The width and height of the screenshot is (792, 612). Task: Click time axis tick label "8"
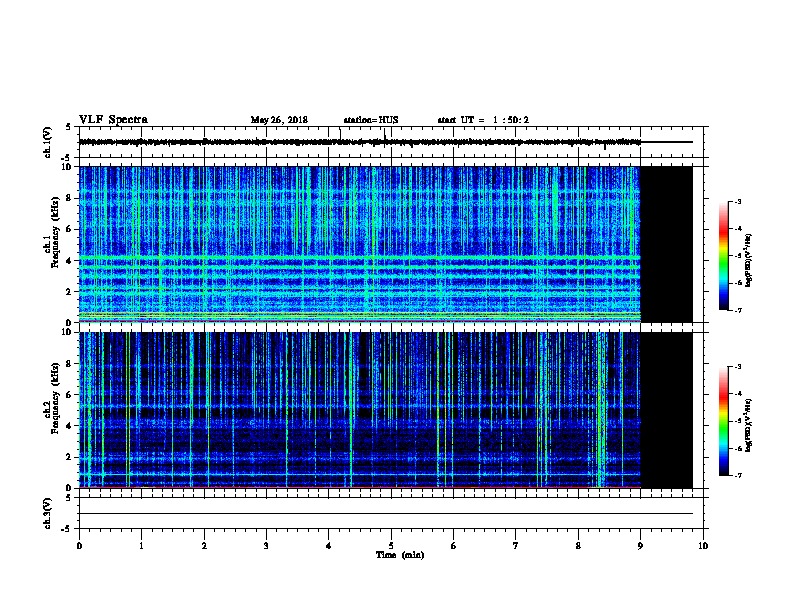tap(578, 546)
